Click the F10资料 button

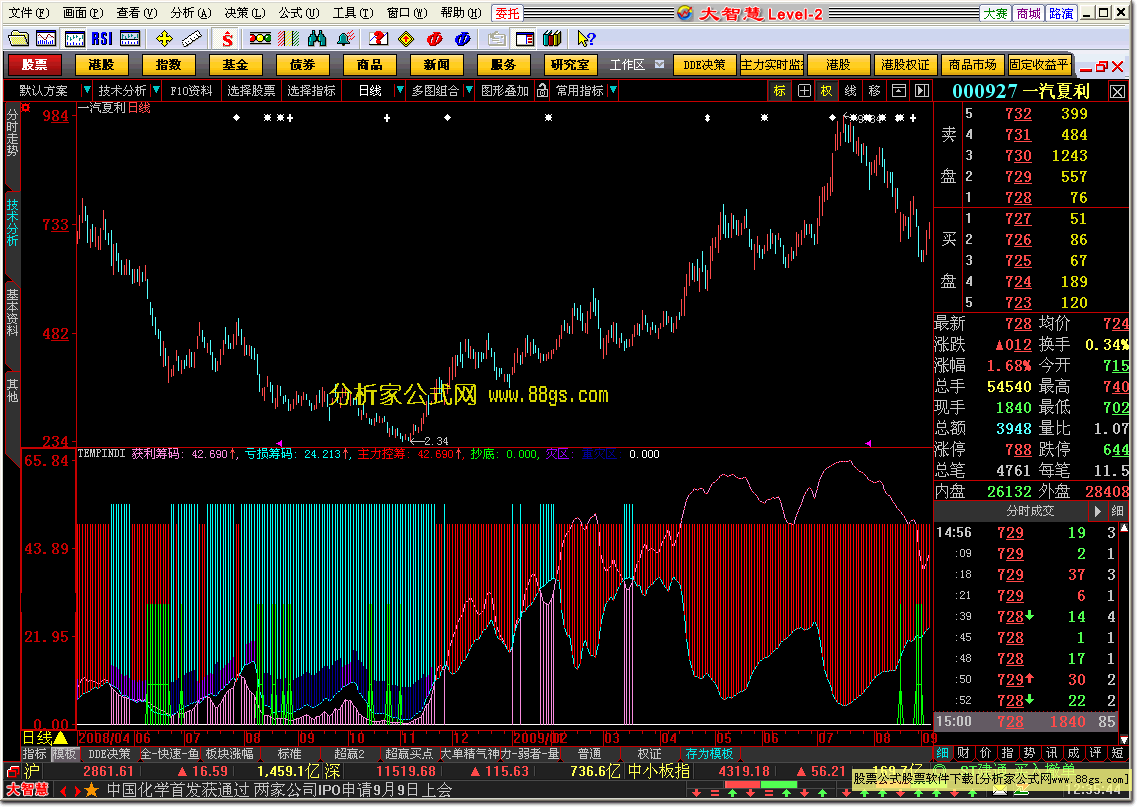[x=191, y=91]
